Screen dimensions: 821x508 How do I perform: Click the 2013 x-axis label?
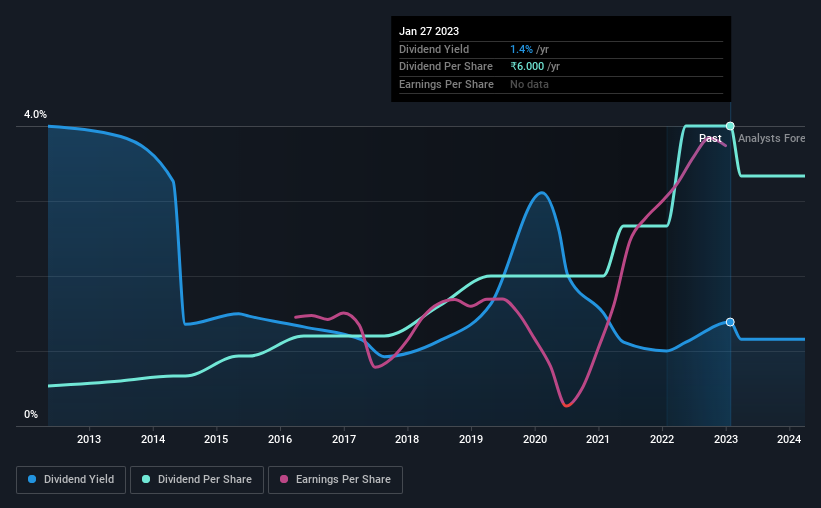(x=89, y=439)
